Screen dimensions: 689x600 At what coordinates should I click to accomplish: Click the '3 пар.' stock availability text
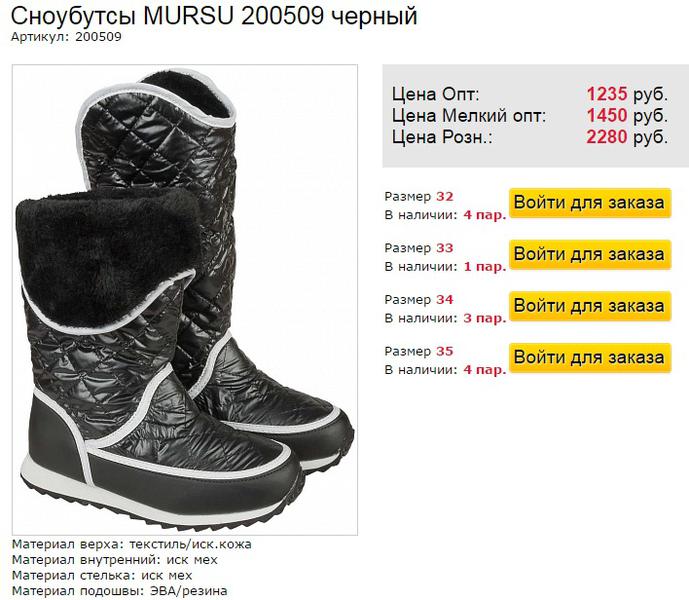pyautogui.click(x=485, y=318)
